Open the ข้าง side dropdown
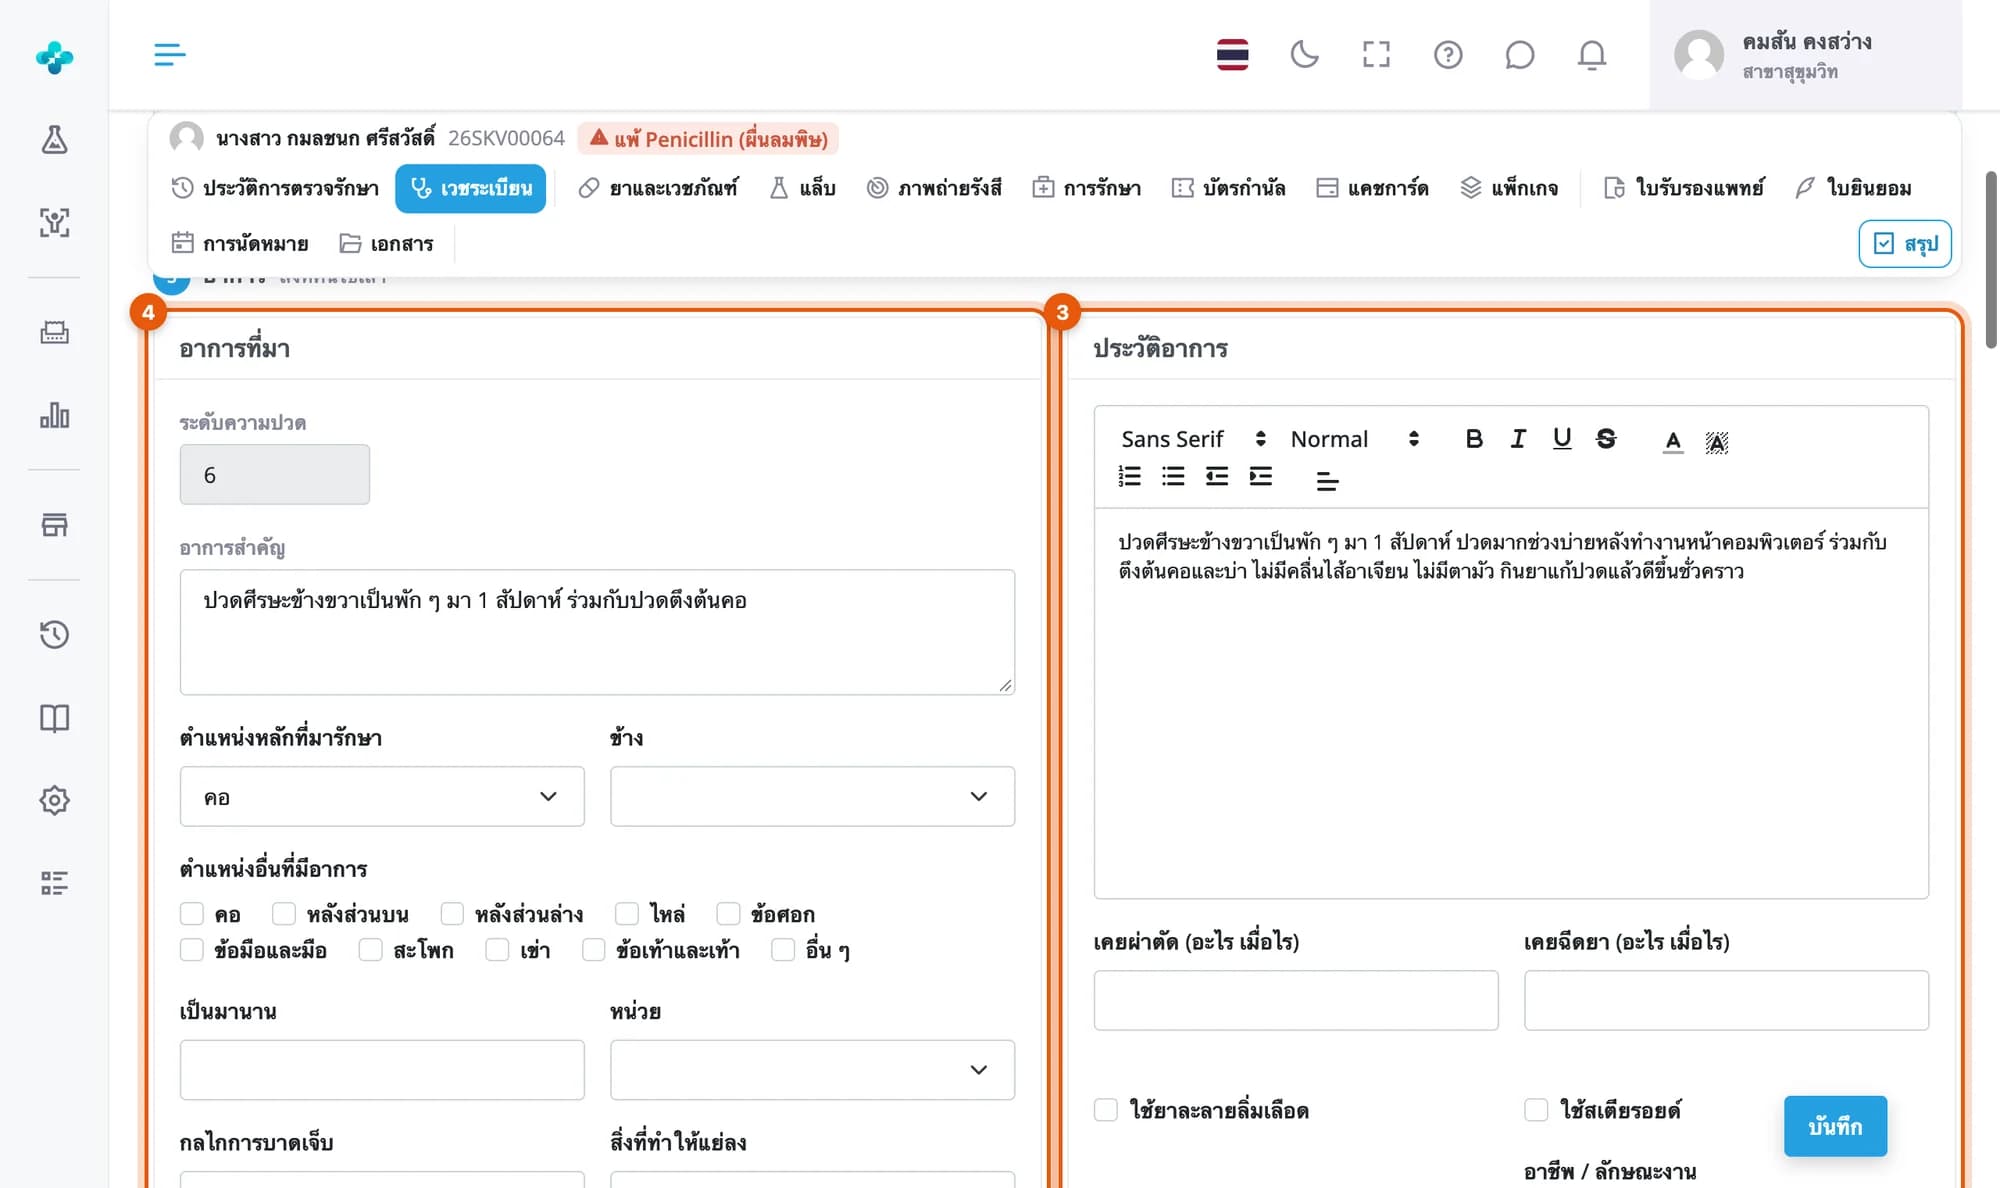This screenshot has width=2000, height=1188. pos(812,796)
